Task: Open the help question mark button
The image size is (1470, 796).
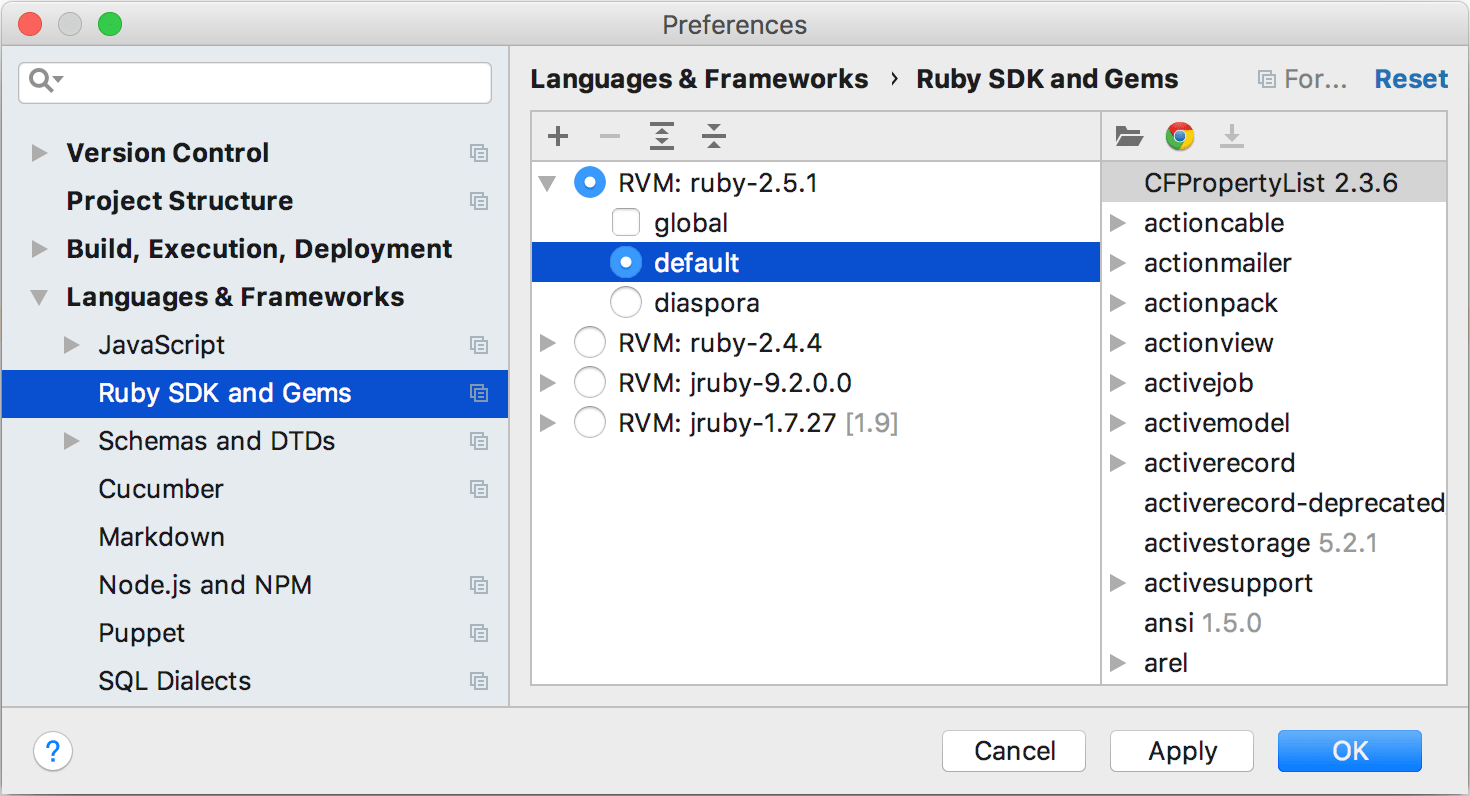Action: pos(53,751)
